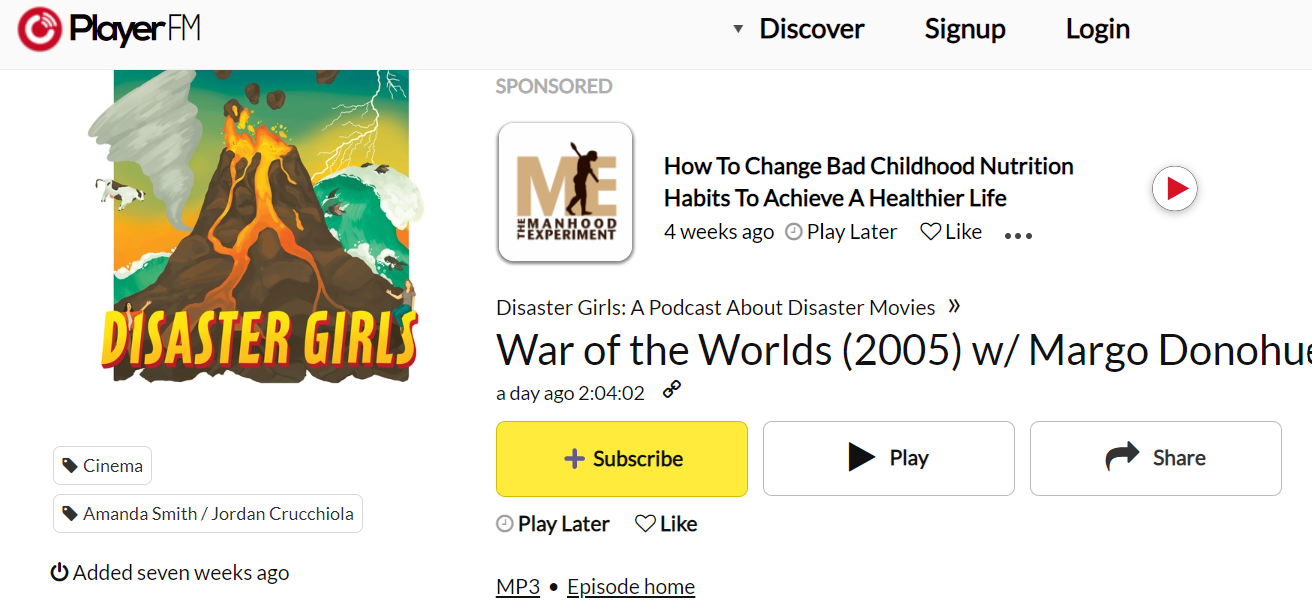Share the episode using Share button
The image size is (1312, 601).
pos(1156,459)
